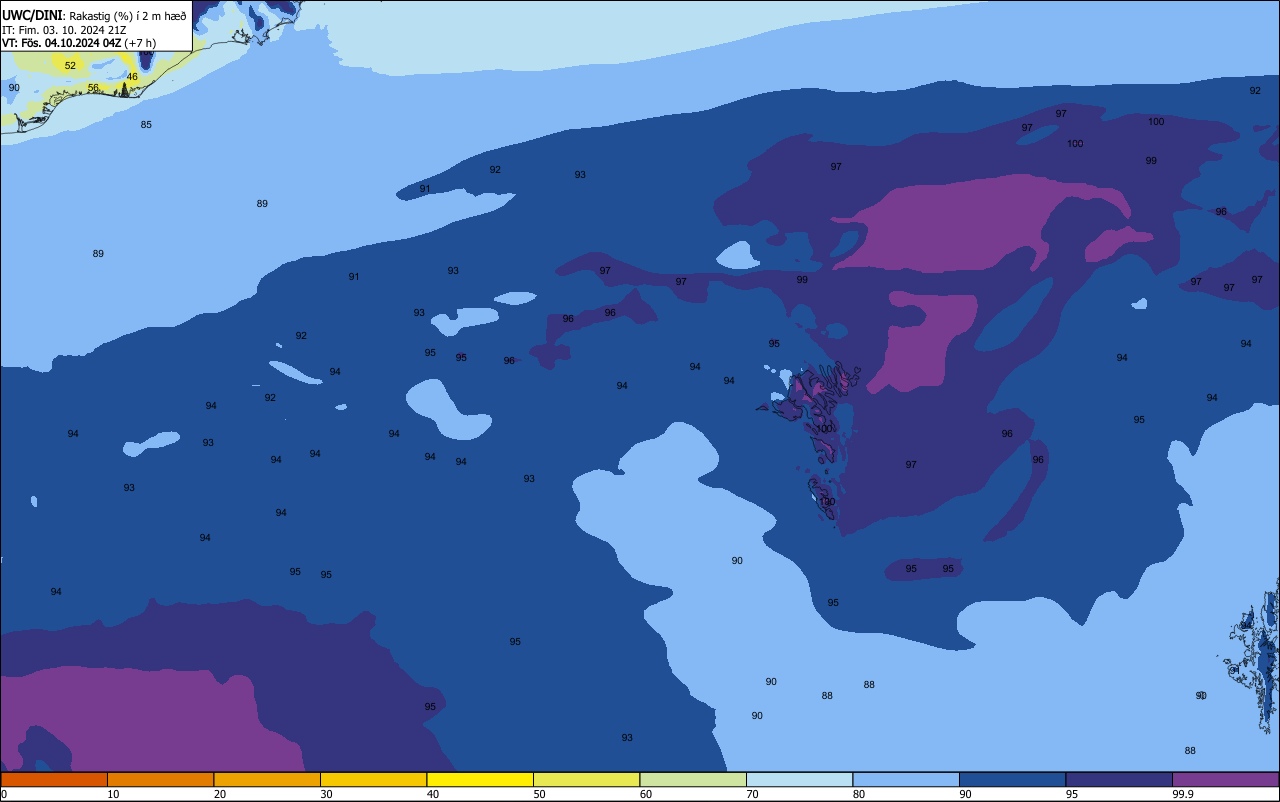Click the 'VT: Fös. 04.10.2024 04Z (+7 h)' line

(x=79, y=42)
